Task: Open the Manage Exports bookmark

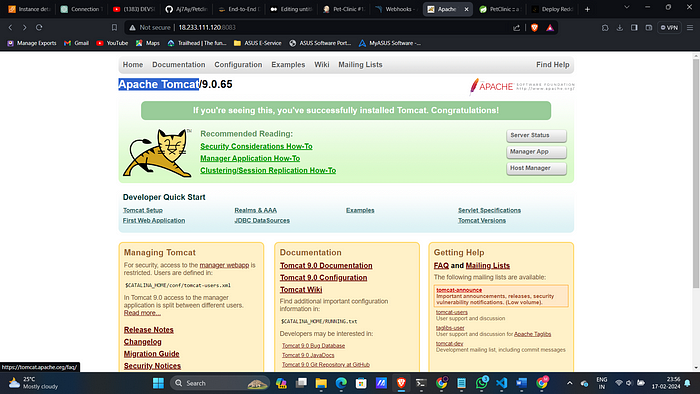Action: click(32, 43)
